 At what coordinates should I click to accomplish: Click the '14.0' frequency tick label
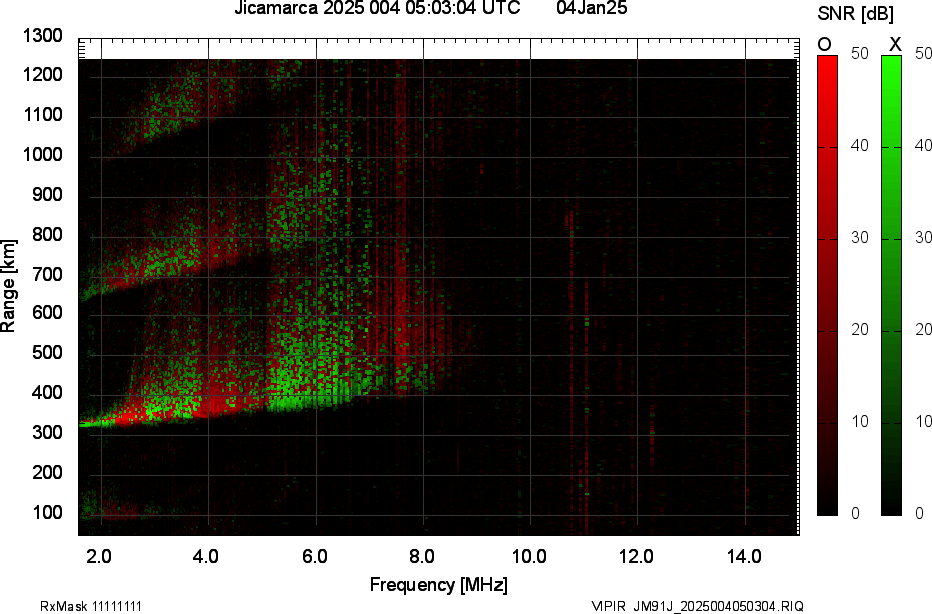(x=744, y=557)
